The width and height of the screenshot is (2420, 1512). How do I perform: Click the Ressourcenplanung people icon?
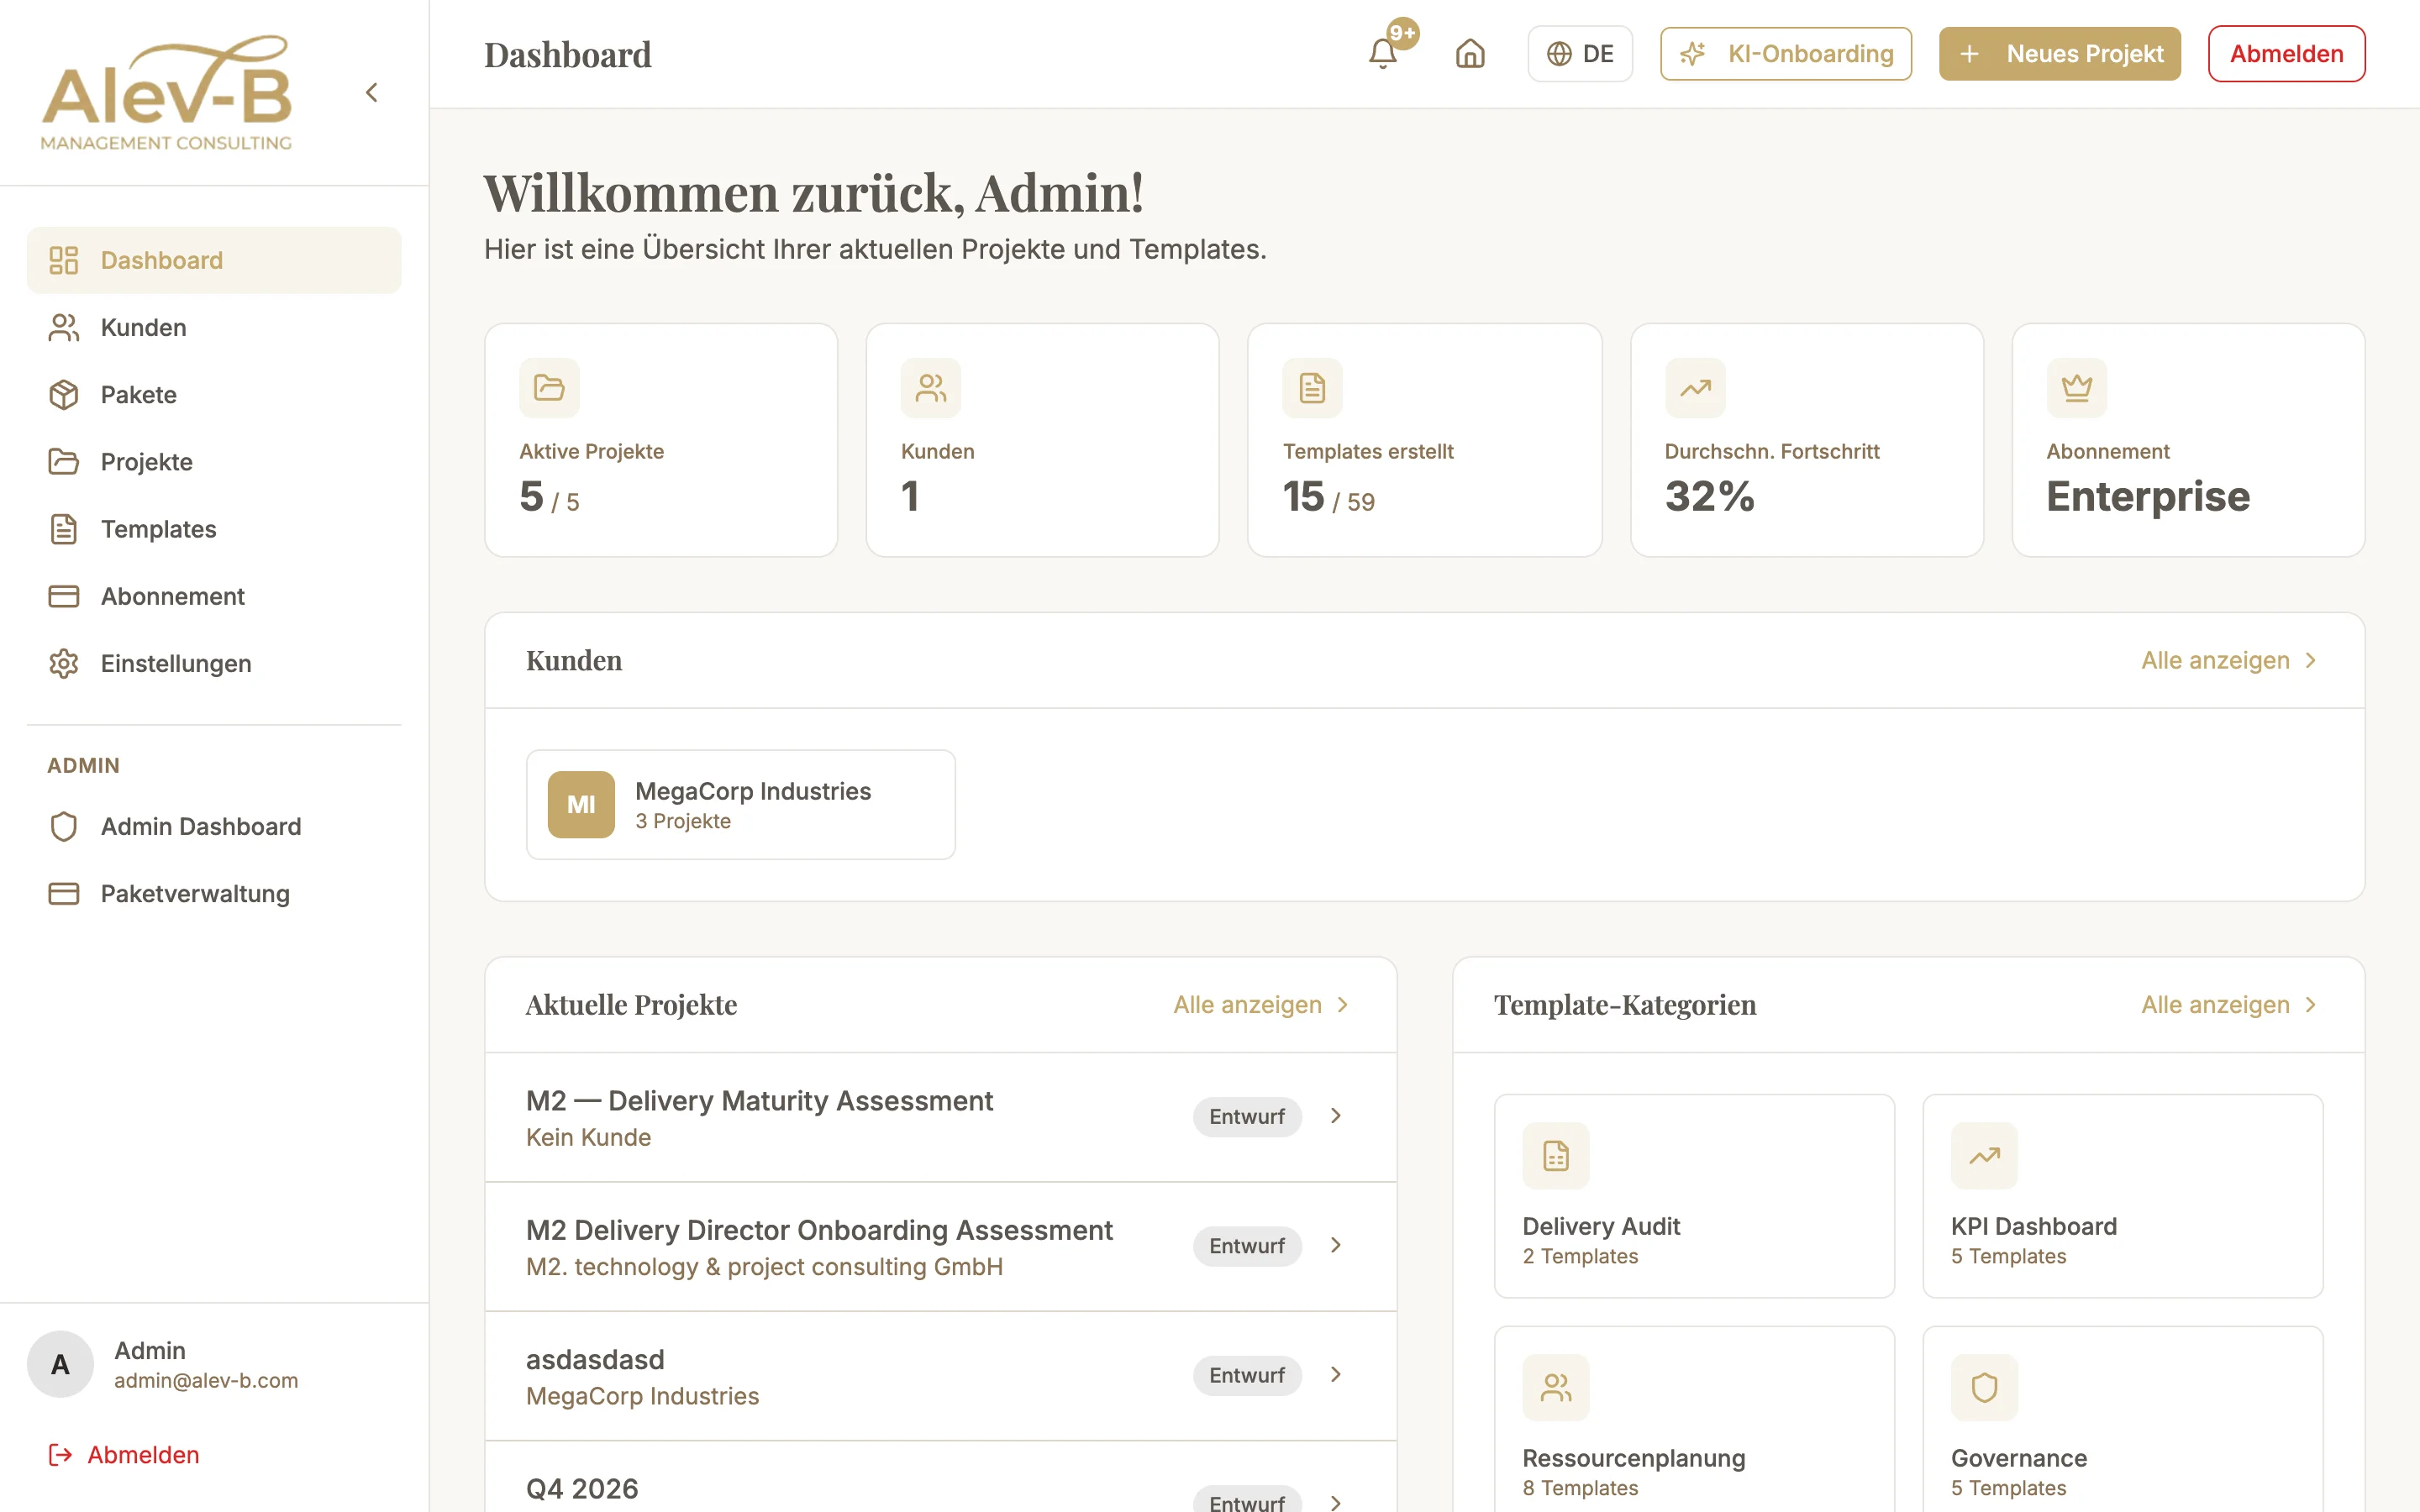coord(1556,1388)
